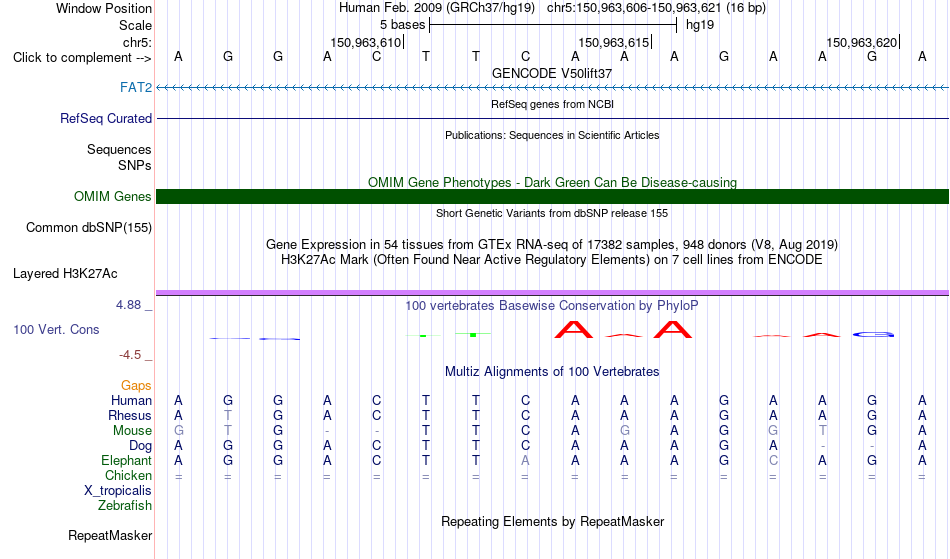This screenshot has width=950, height=559.
Task: Select the X_tropicalis species label
Action: tap(118, 491)
